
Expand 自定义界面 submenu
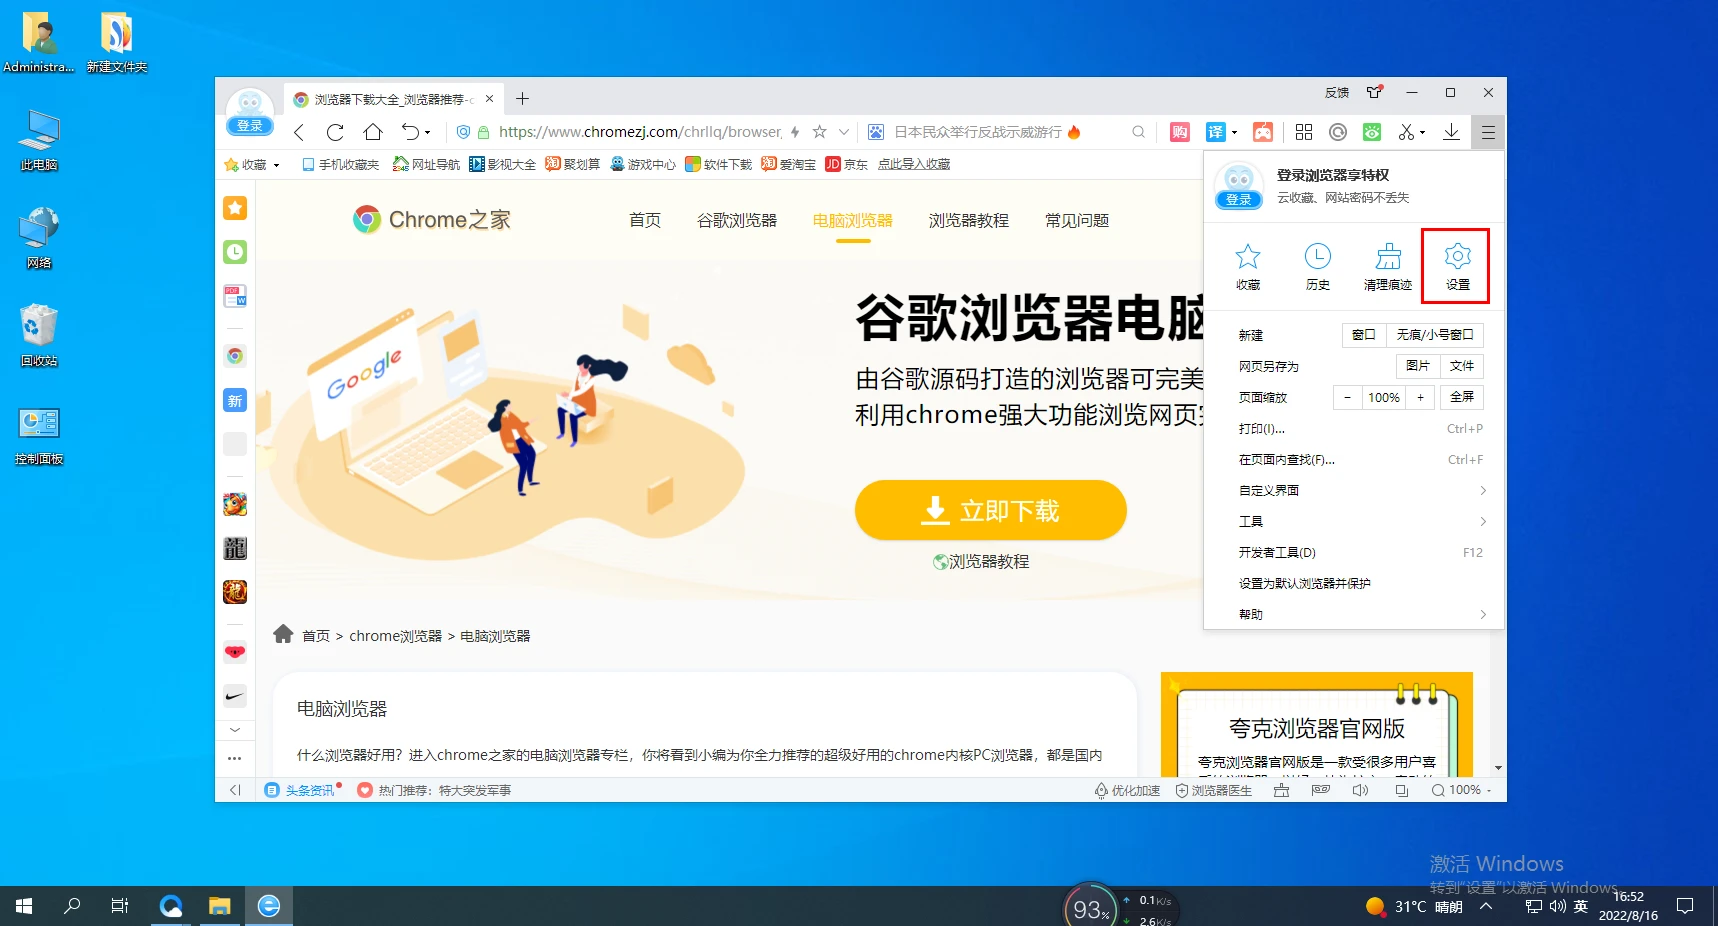tap(1360, 490)
